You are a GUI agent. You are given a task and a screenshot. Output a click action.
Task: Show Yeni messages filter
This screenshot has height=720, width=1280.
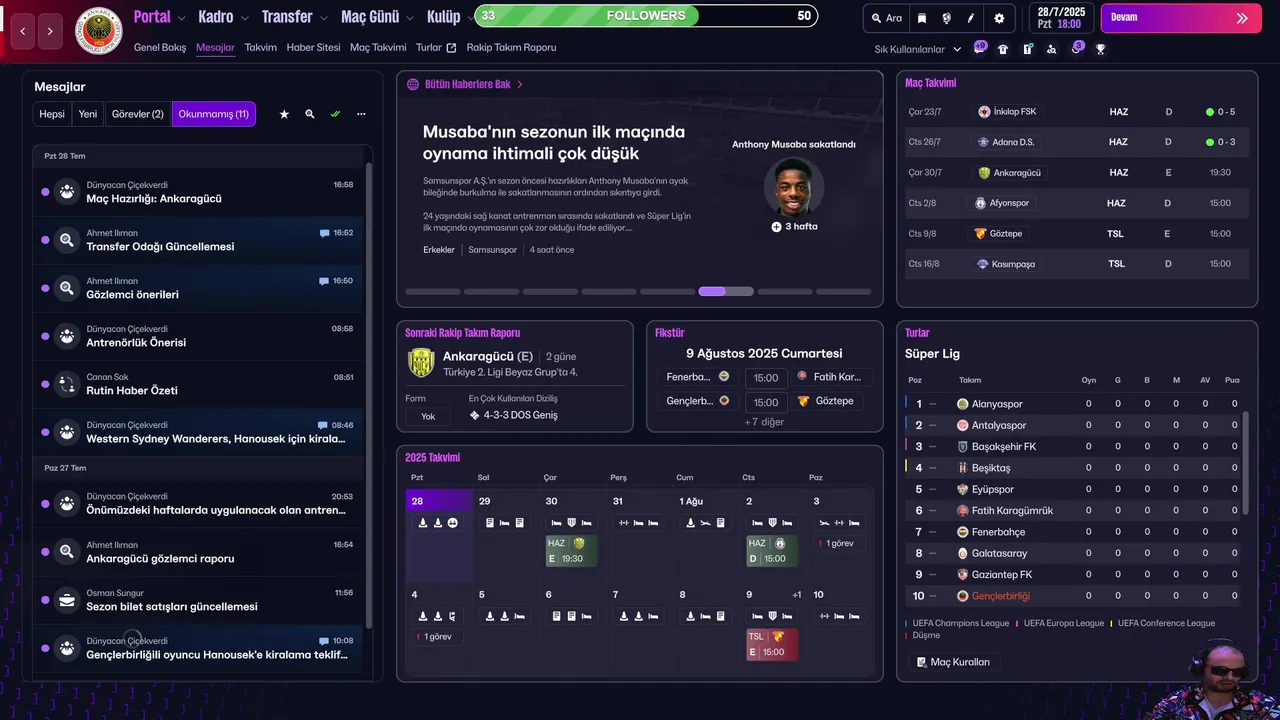click(88, 114)
